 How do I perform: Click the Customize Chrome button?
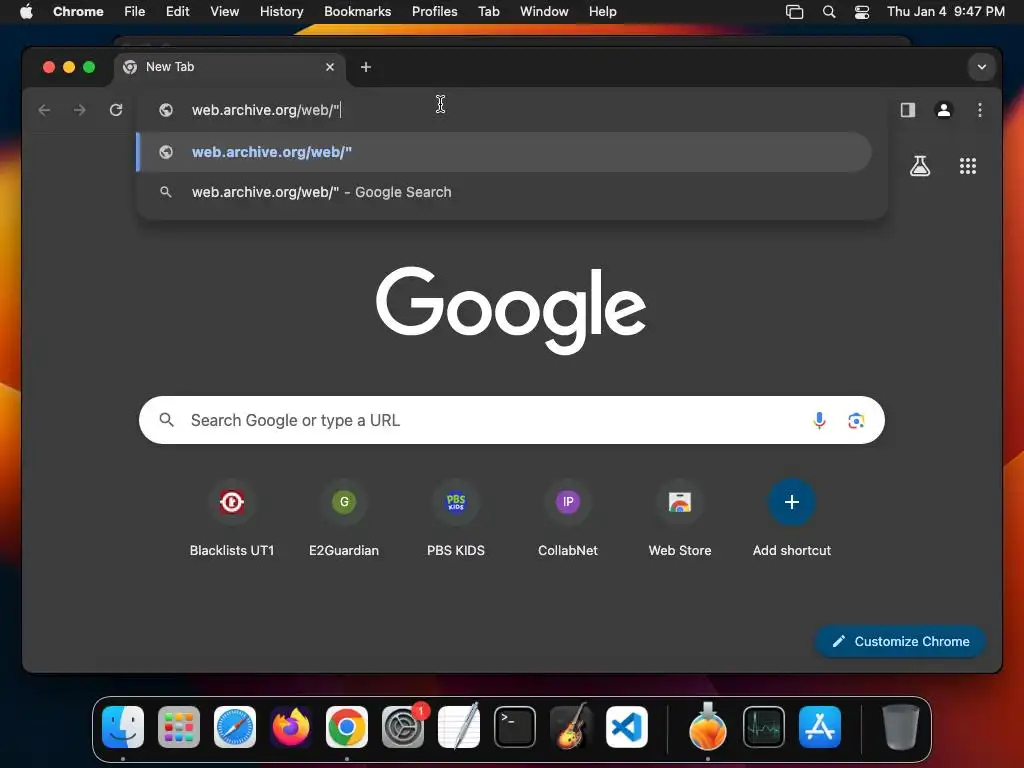(x=901, y=641)
